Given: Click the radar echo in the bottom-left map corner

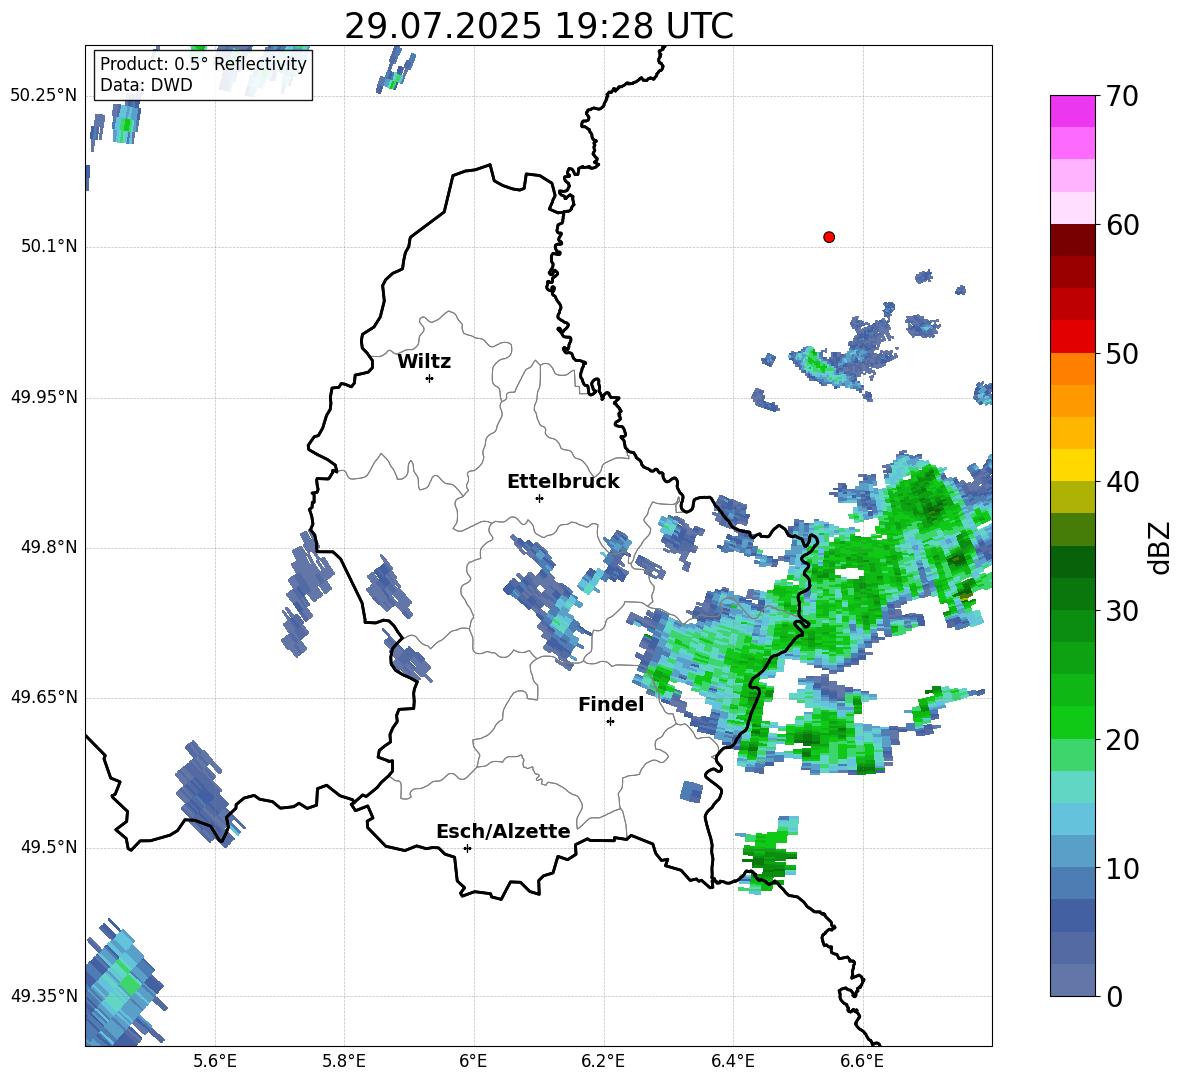Looking at the screenshot, I should (x=125, y=981).
